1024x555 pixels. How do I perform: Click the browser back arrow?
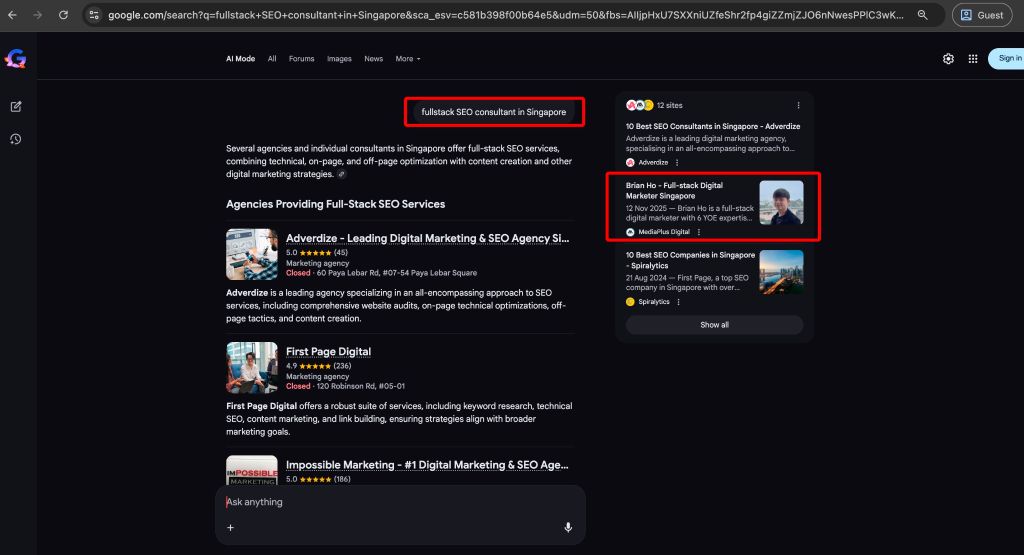tap(12, 14)
